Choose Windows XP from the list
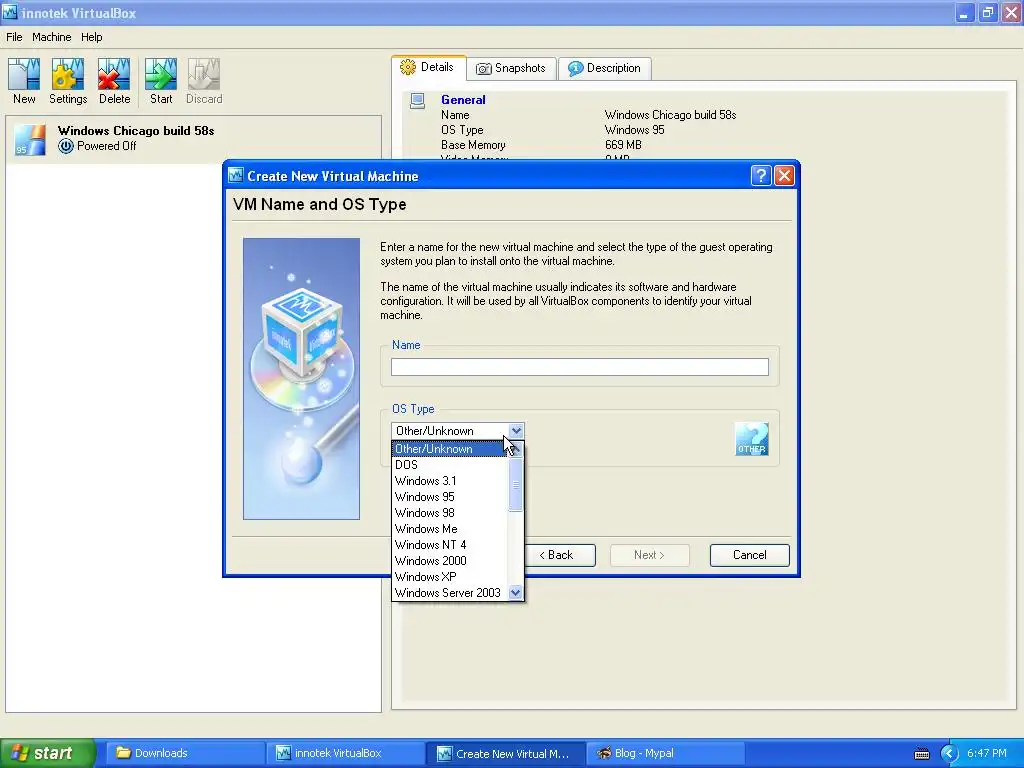 pyautogui.click(x=449, y=577)
